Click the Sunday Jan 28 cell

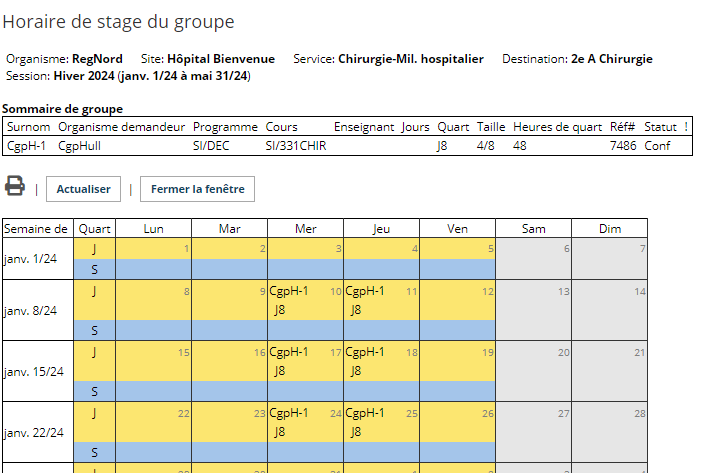tap(610, 432)
